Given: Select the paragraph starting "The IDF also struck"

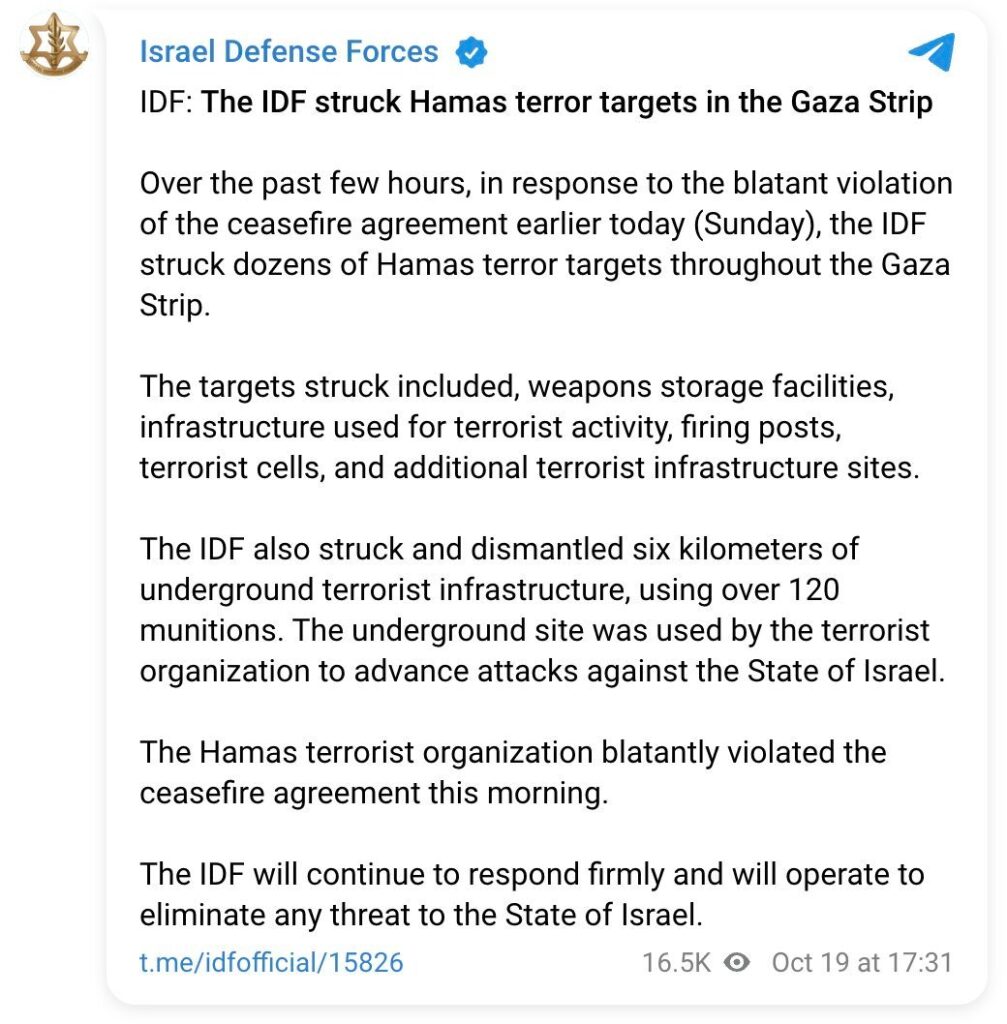Looking at the screenshot, I should (x=541, y=610).
